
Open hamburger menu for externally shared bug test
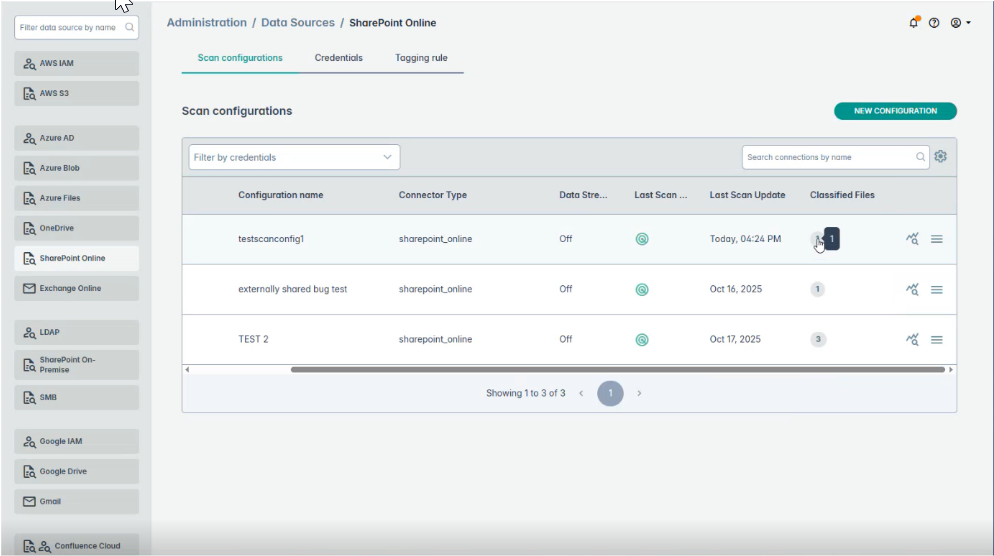937,289
